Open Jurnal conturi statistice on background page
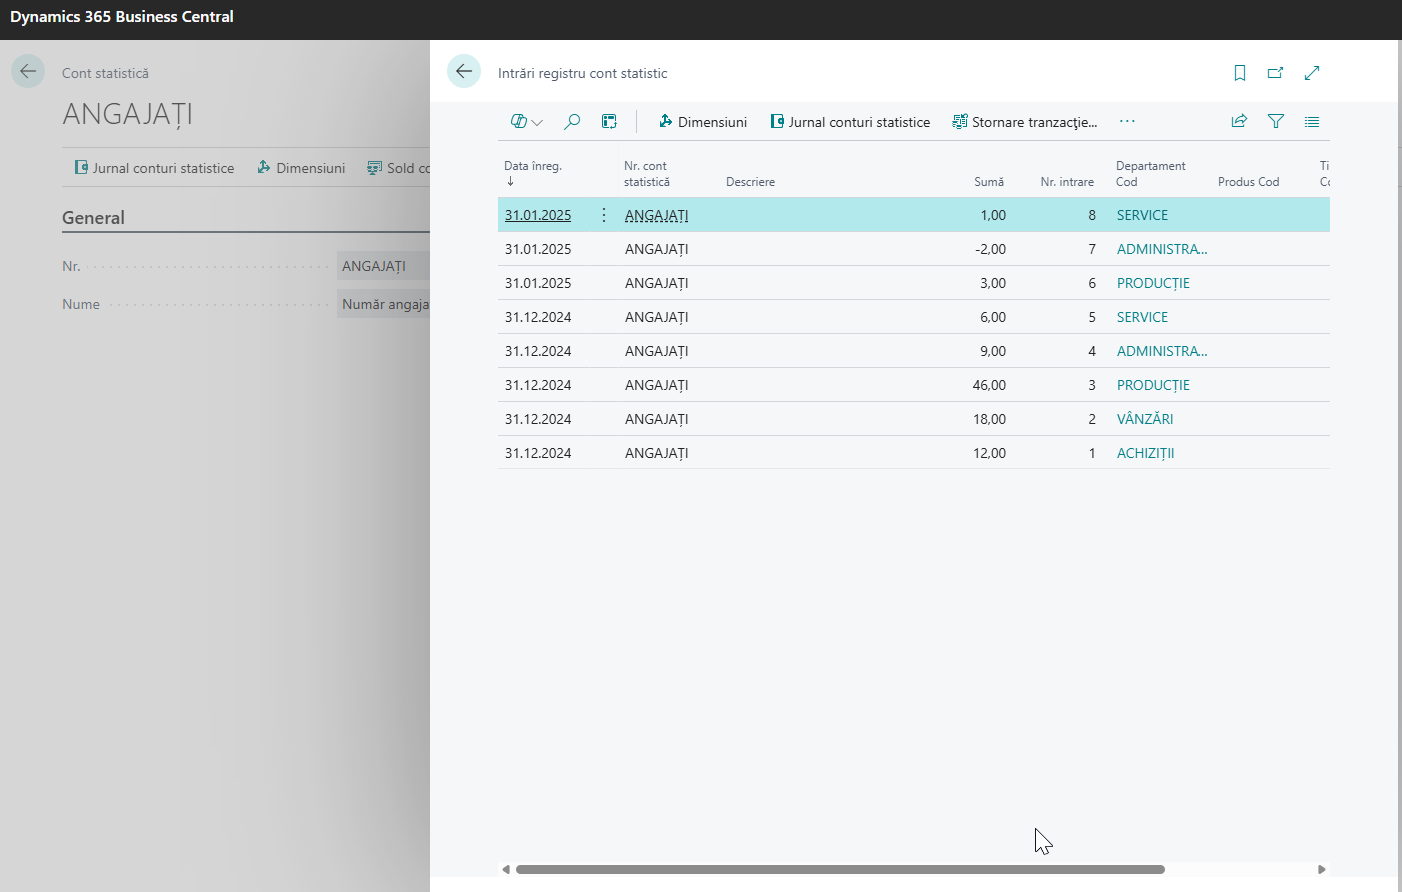Screen dimensions: 1402x892 154,168
